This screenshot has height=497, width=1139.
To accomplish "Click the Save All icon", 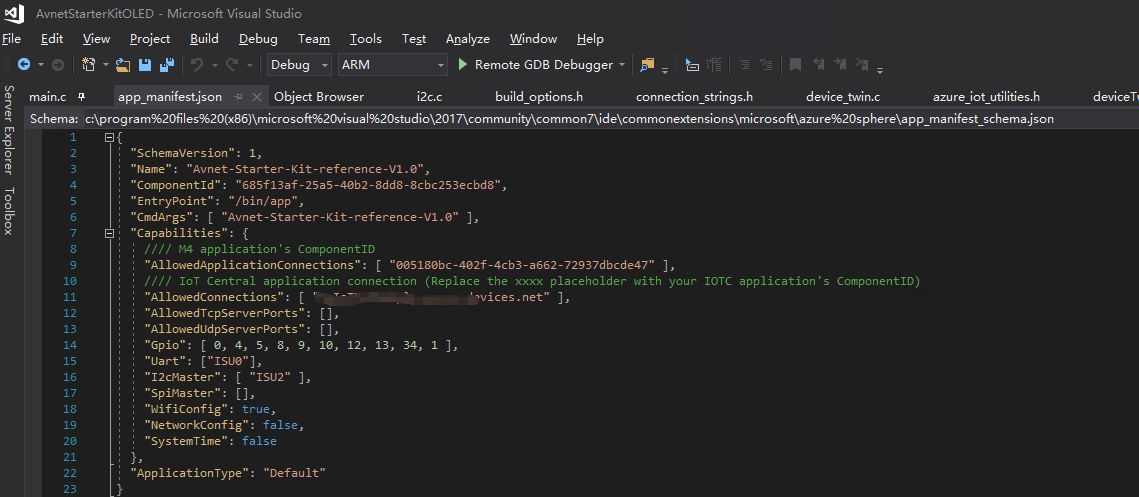I will click(166, 65).
